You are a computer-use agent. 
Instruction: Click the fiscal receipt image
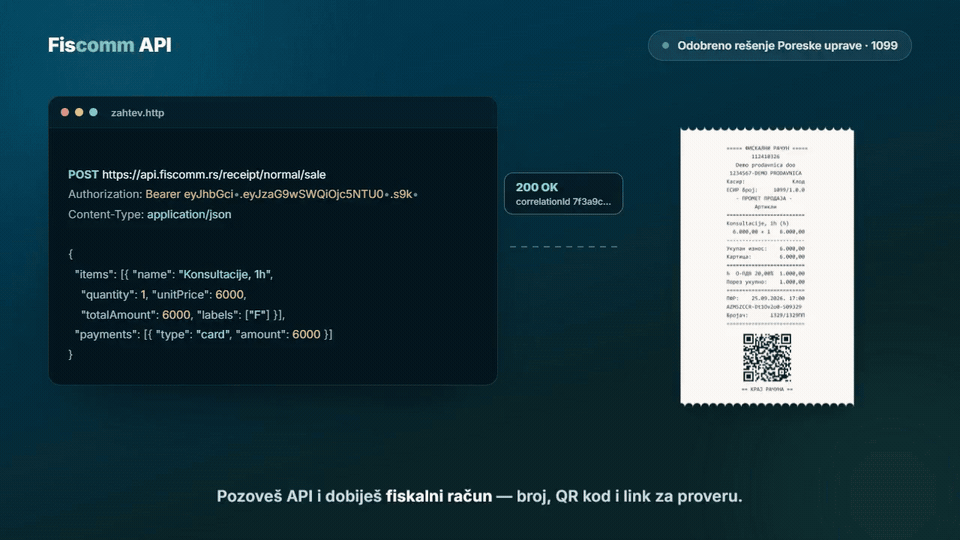click(x=767, y=267)
